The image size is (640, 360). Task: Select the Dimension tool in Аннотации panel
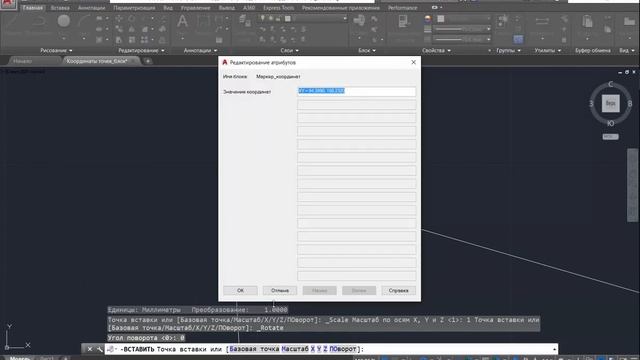pos(203,21)
